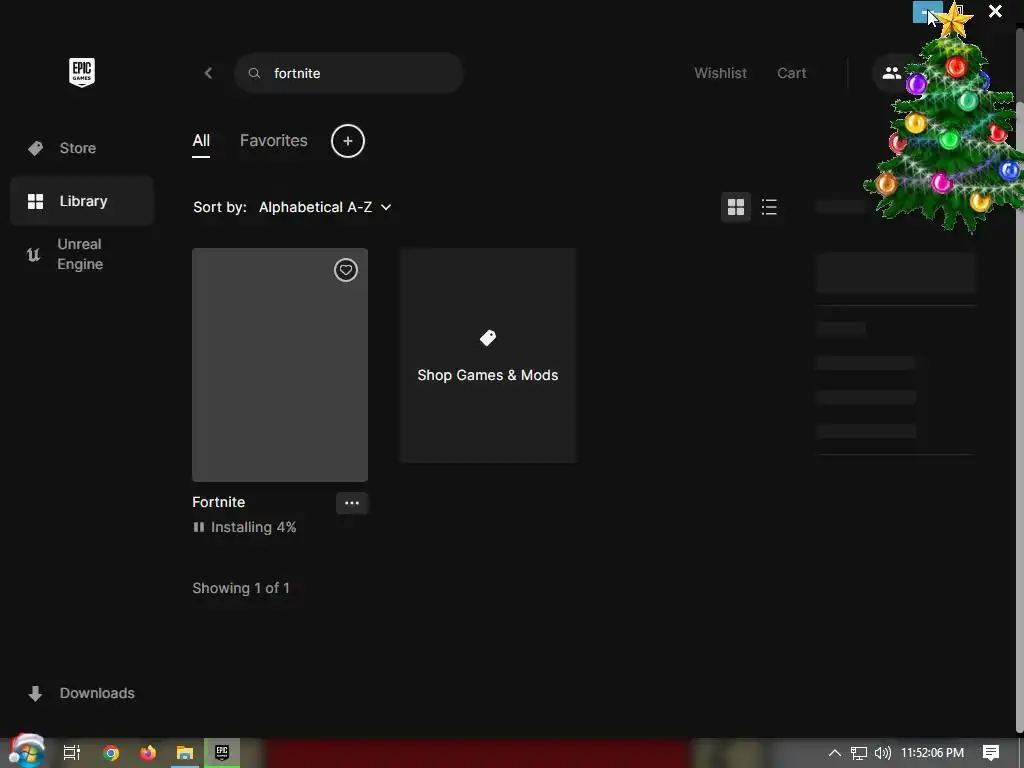The width and height of the screenshot is (1024, 768).
Task: Open the network tray icon
Action: [x=859, y=753]
